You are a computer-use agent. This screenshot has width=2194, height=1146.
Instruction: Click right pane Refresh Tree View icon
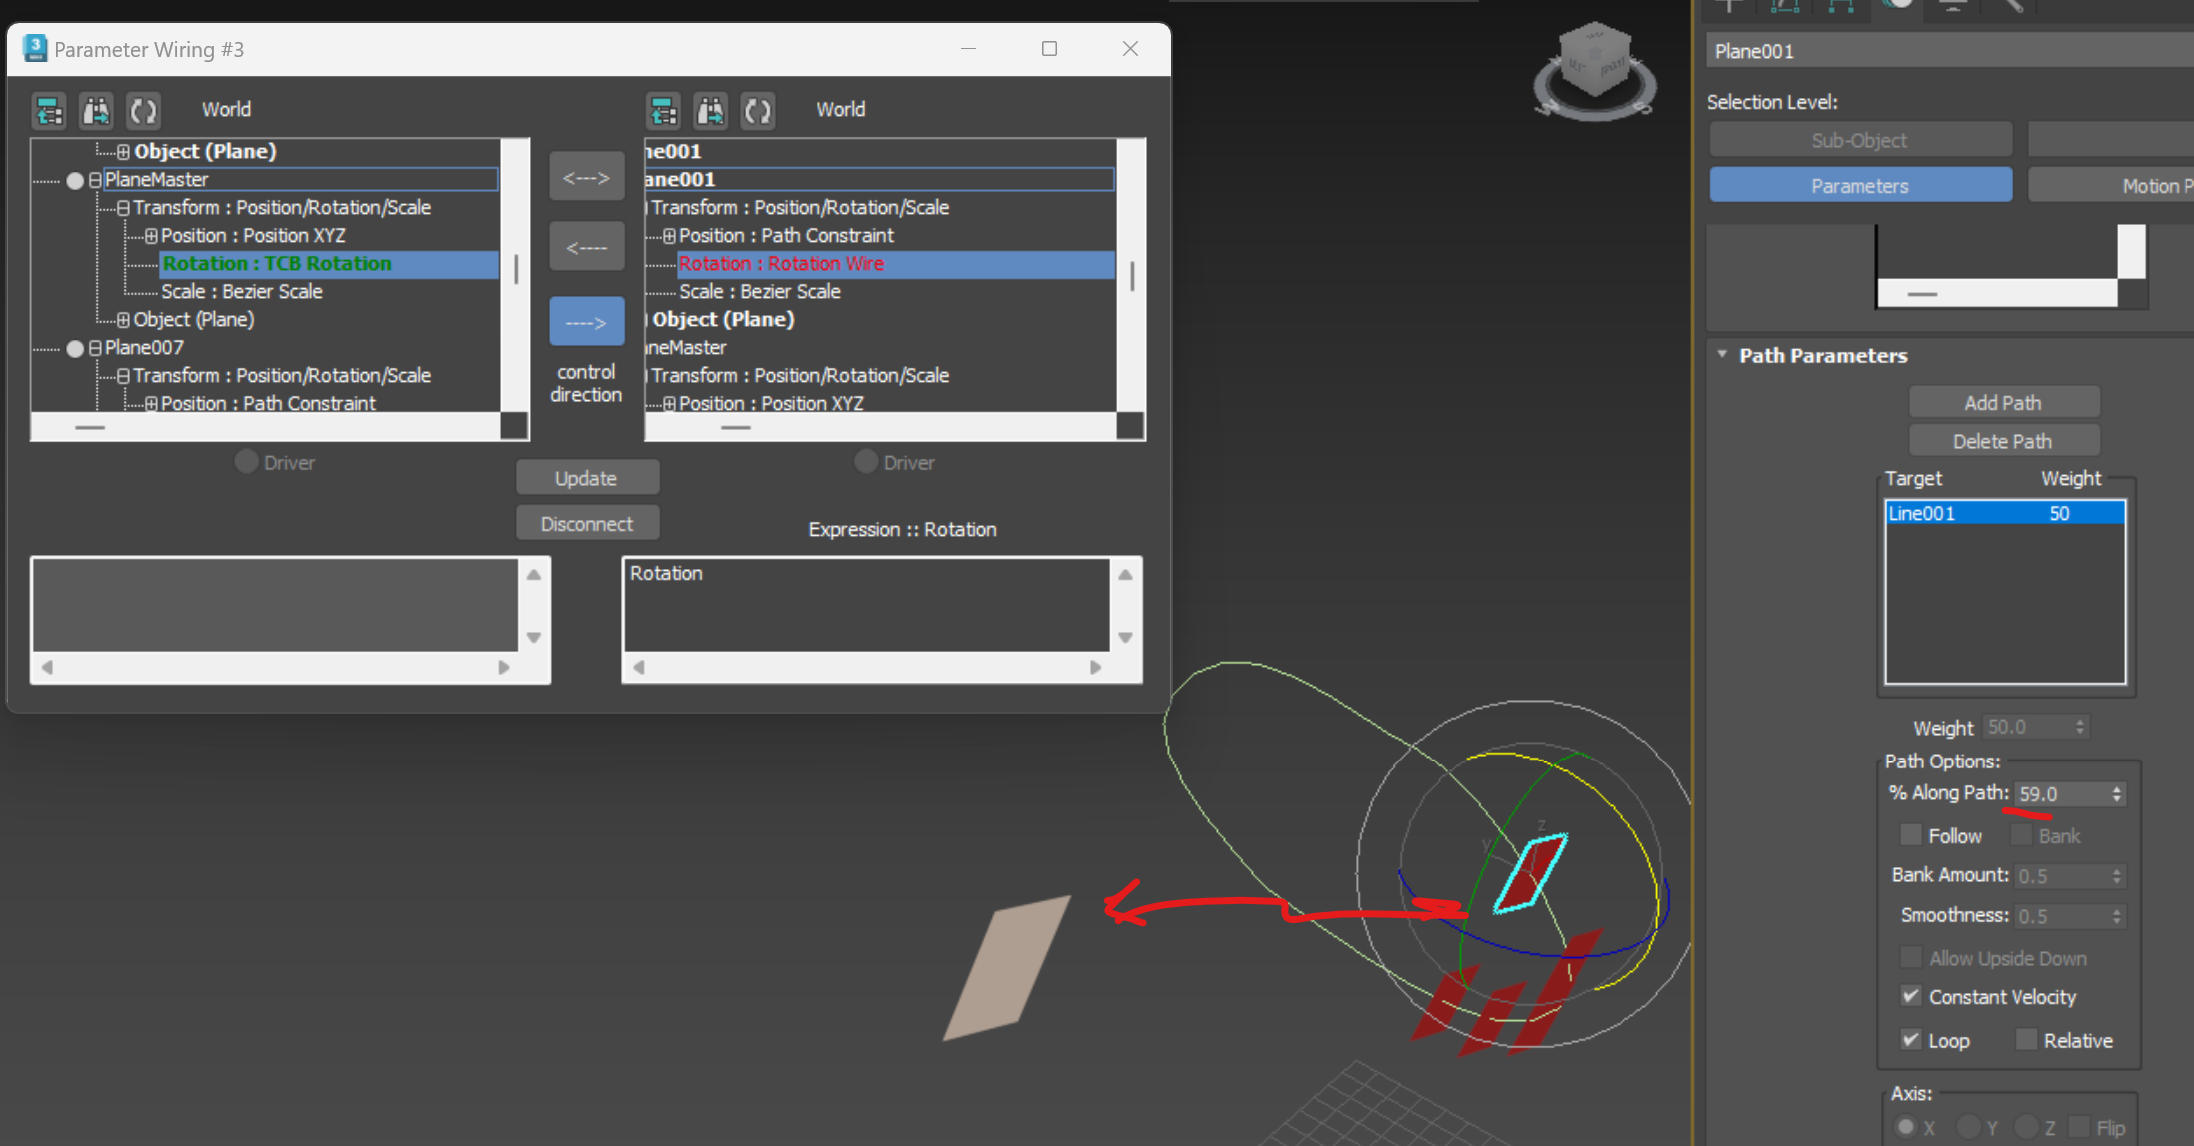(x=757, y=110)
